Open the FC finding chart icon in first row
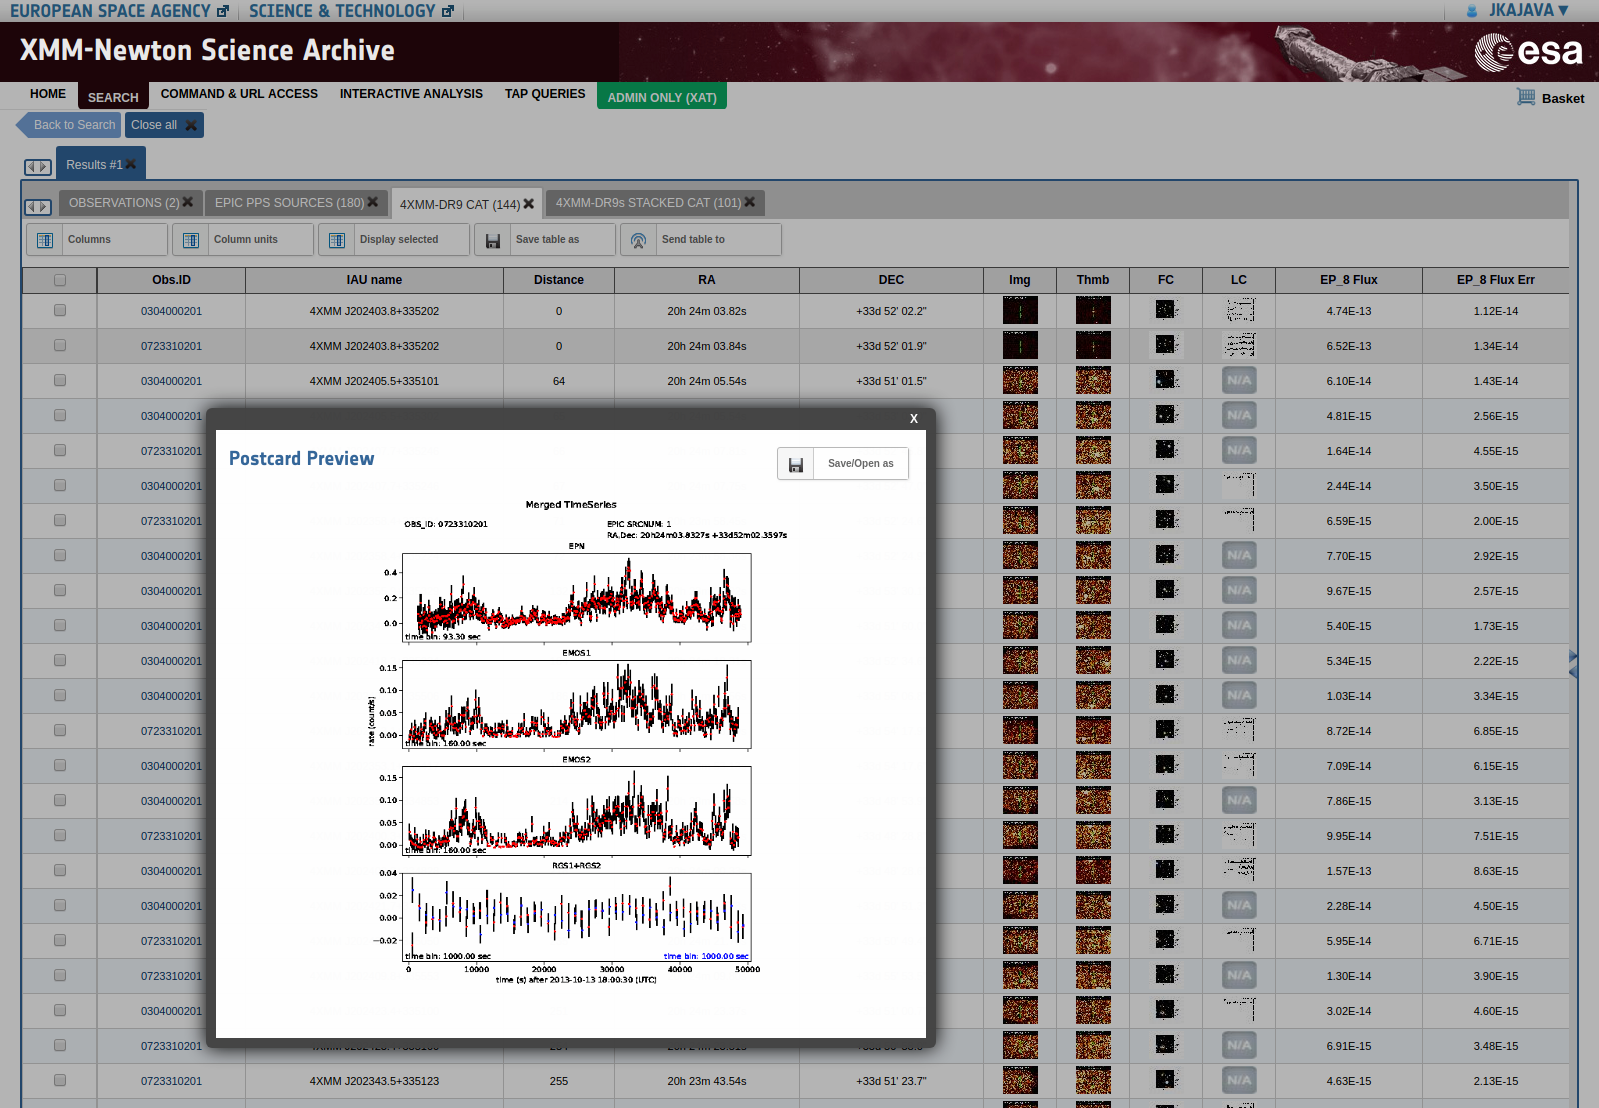This screenshot has width=1599, height=1108. pyautogui.click(x=1166, y=311)
